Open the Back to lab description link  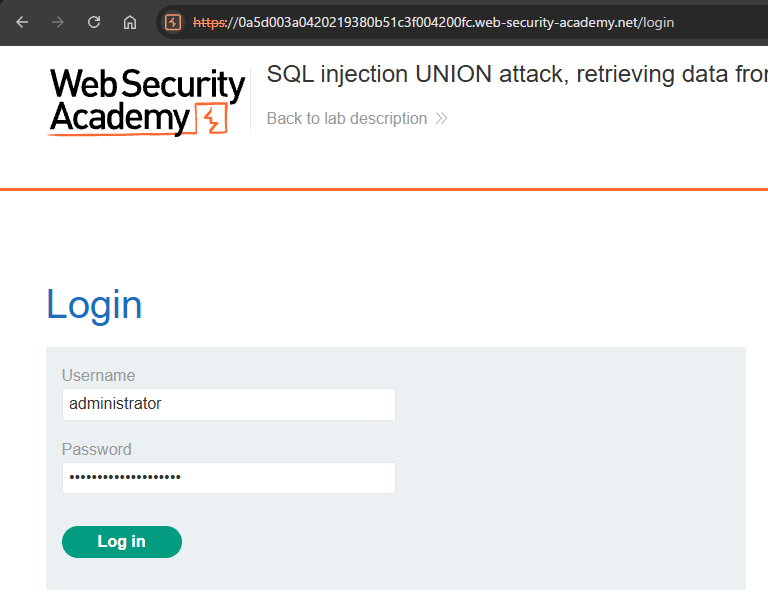pyautogui.click(x=346, y=119)
